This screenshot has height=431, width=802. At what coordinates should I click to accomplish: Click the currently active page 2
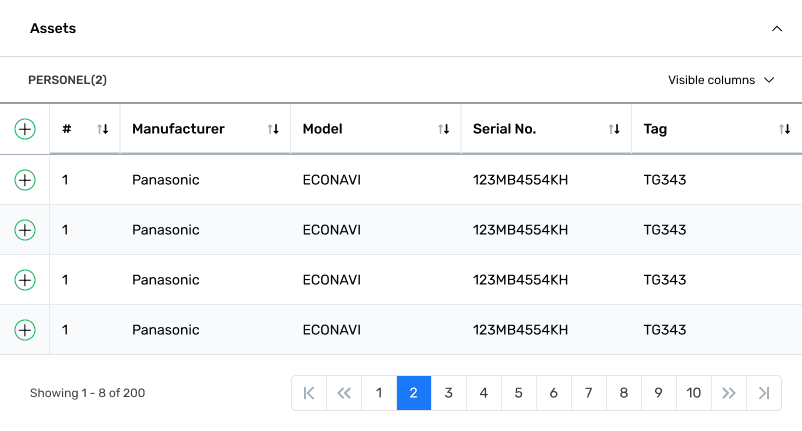[414, 393]
